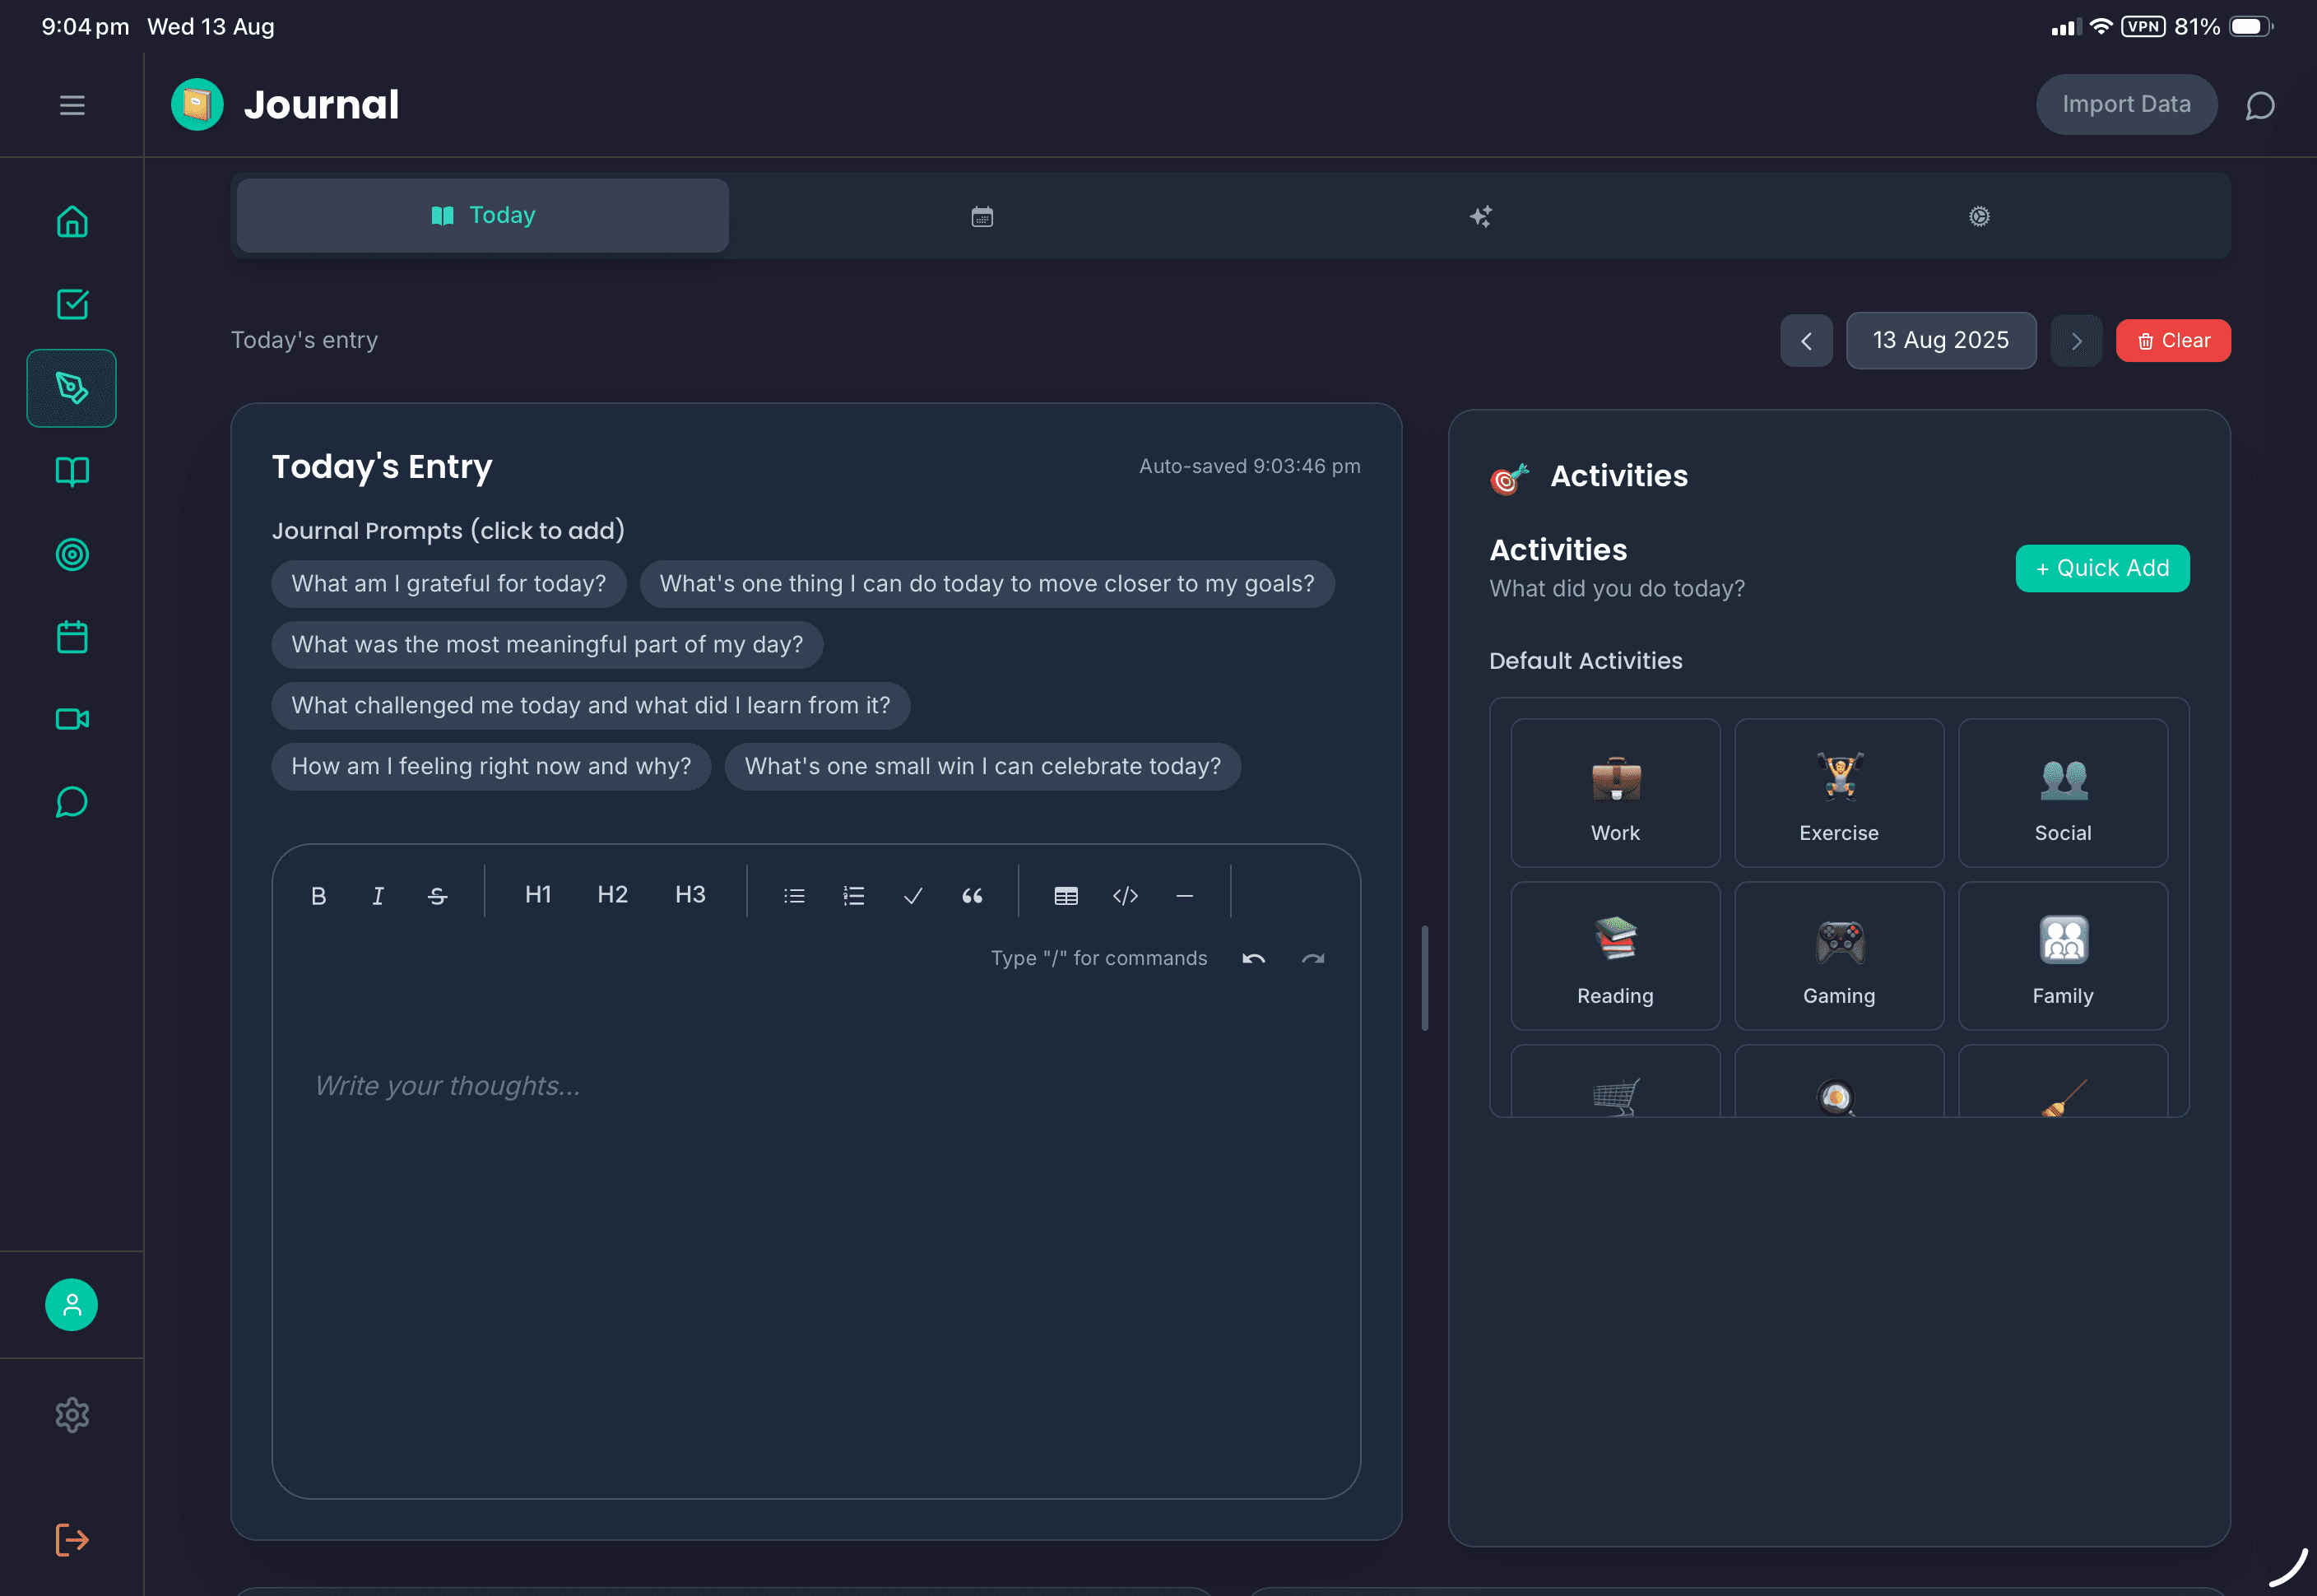
Task: Insert a table using the editor toolbar
Action: [x=1066, y=894]
